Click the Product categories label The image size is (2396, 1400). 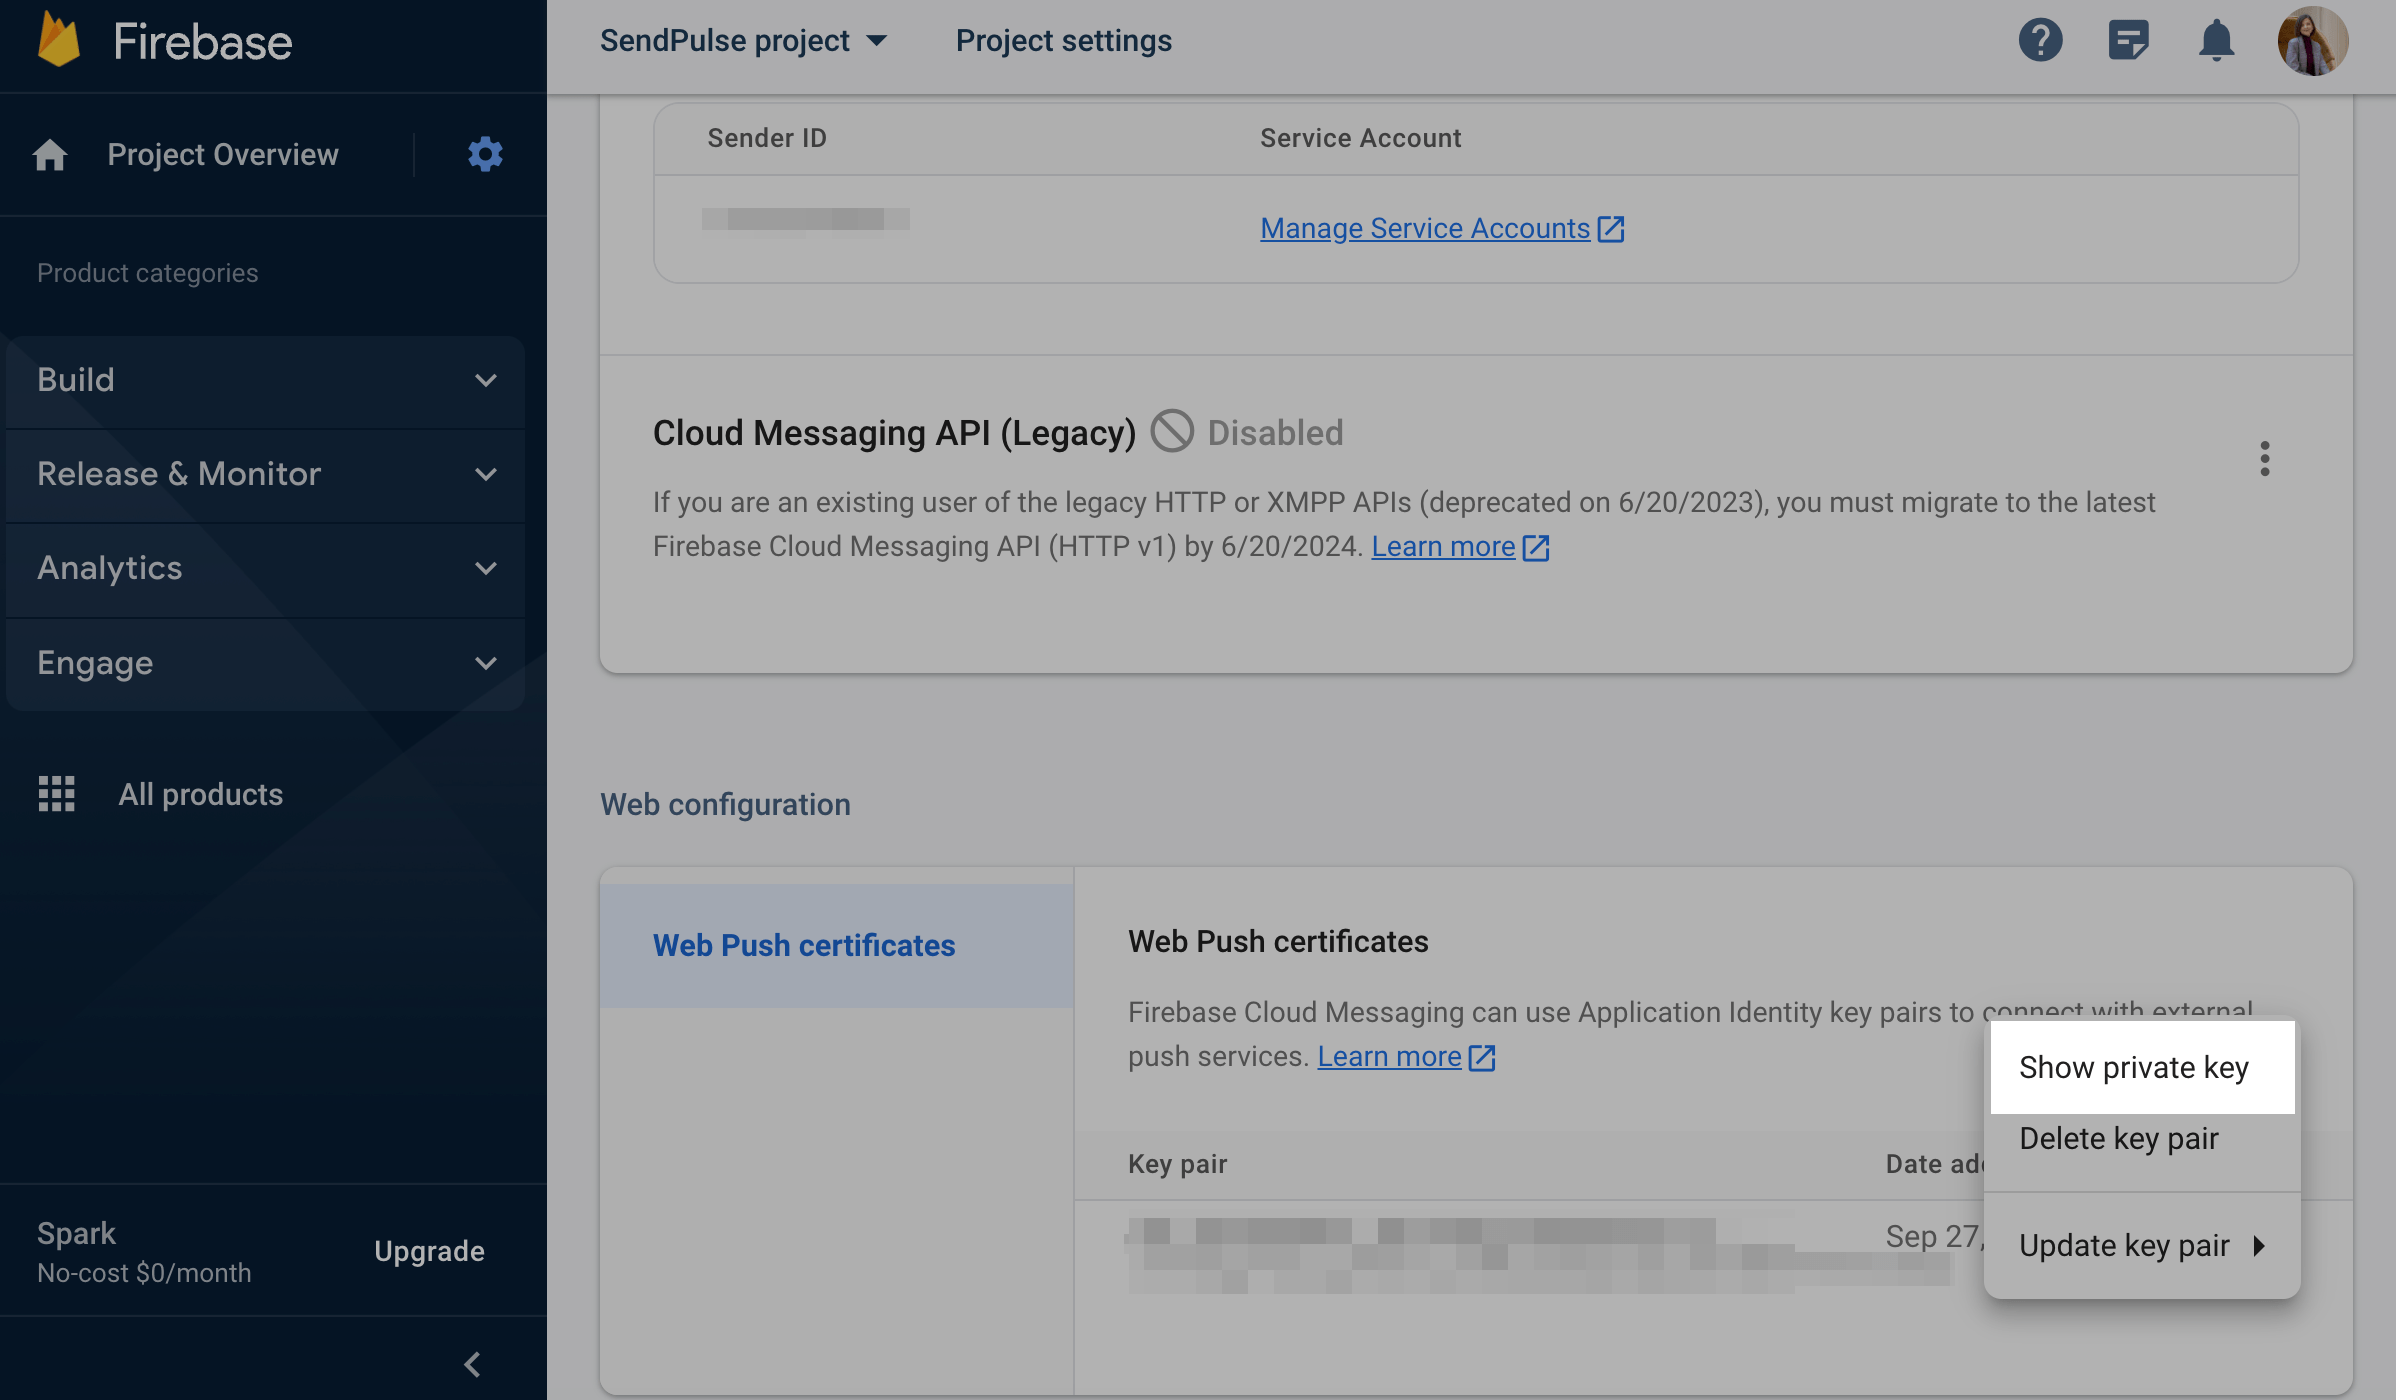pyautogui.click(x=147, y=273)
